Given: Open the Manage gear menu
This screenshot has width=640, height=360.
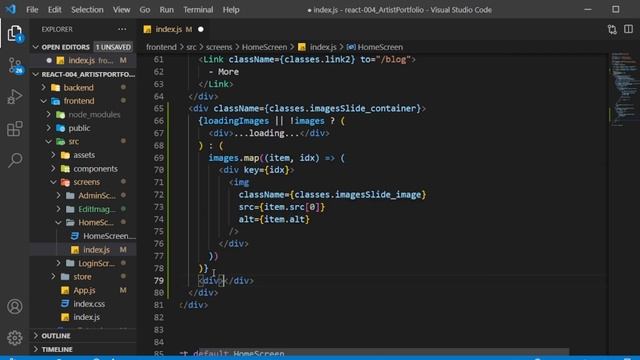Looking at the screenshot, I should [15, 338].
